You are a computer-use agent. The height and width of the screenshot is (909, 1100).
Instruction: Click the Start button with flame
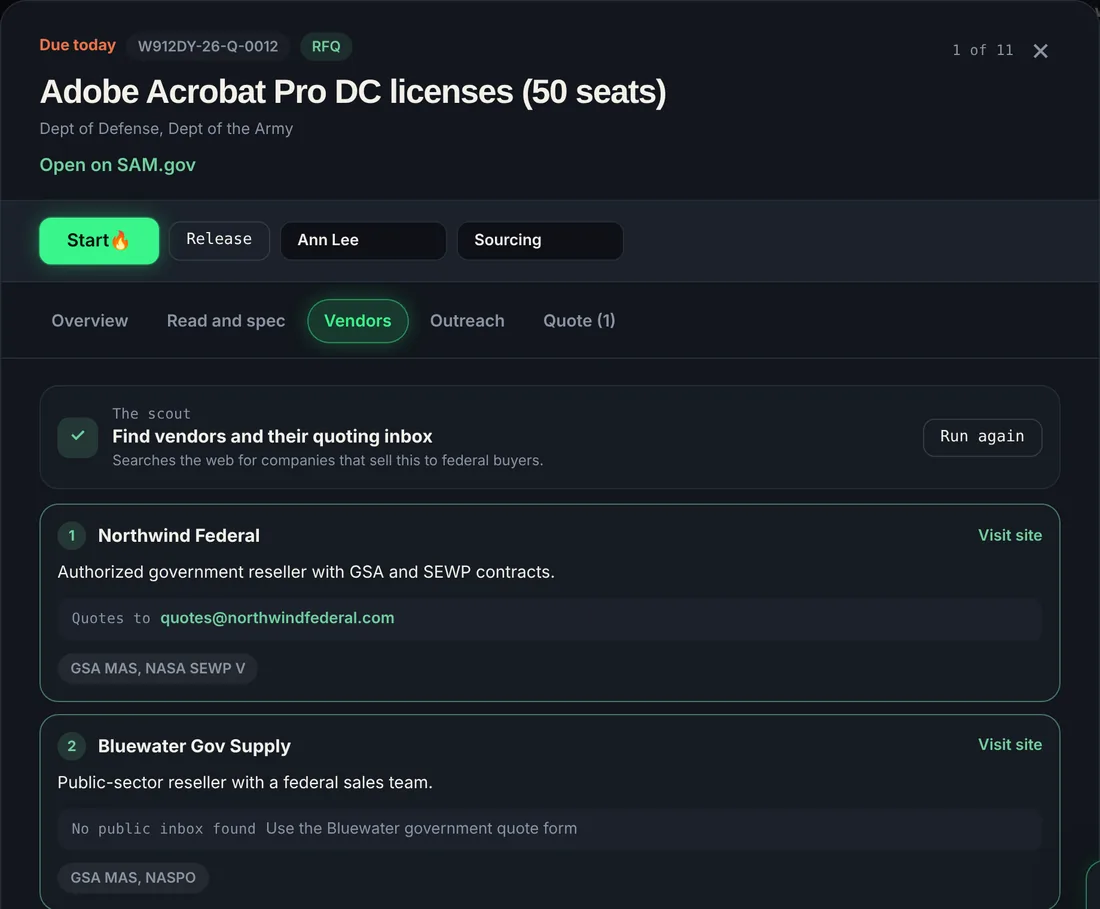tap(99, 241)
